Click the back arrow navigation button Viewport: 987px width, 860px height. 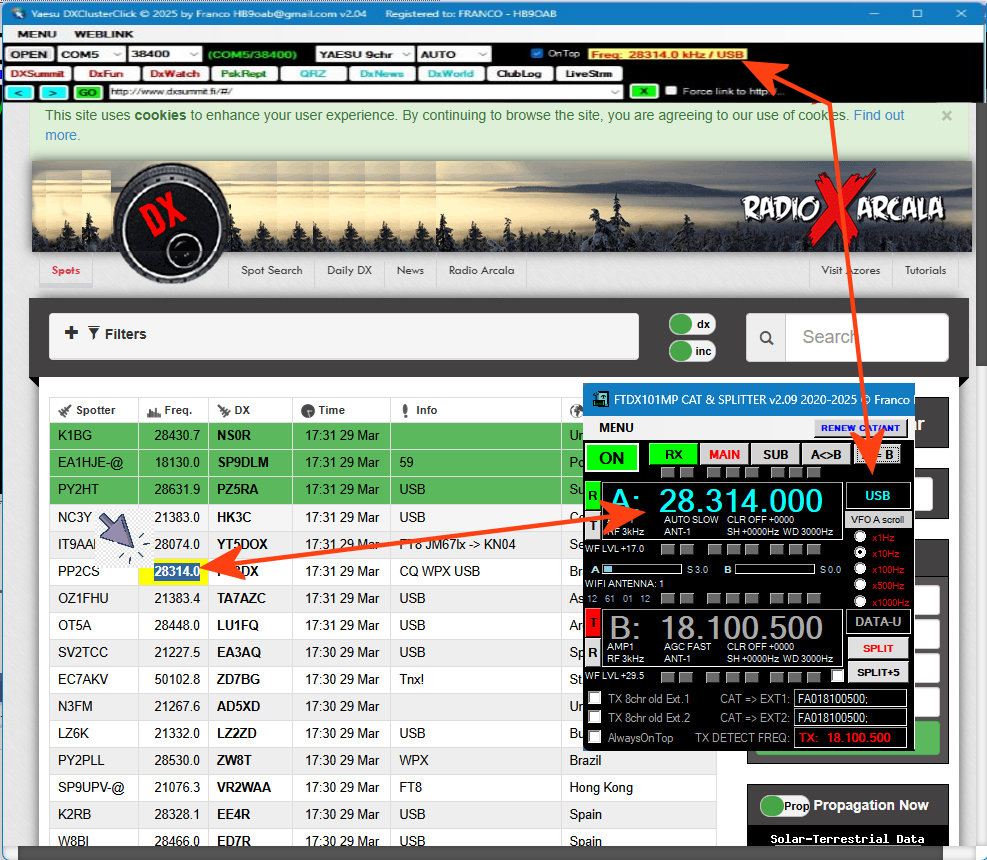[19, 92]
